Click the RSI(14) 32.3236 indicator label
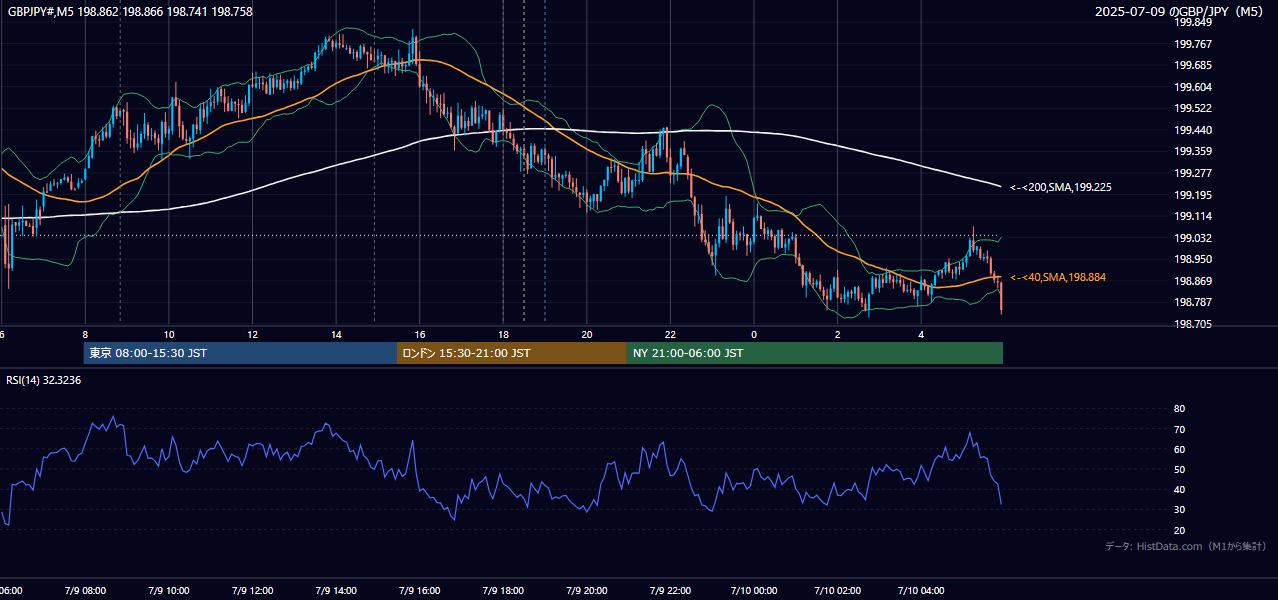Viewport: 1278px width, 600px height. click(44, 380)
